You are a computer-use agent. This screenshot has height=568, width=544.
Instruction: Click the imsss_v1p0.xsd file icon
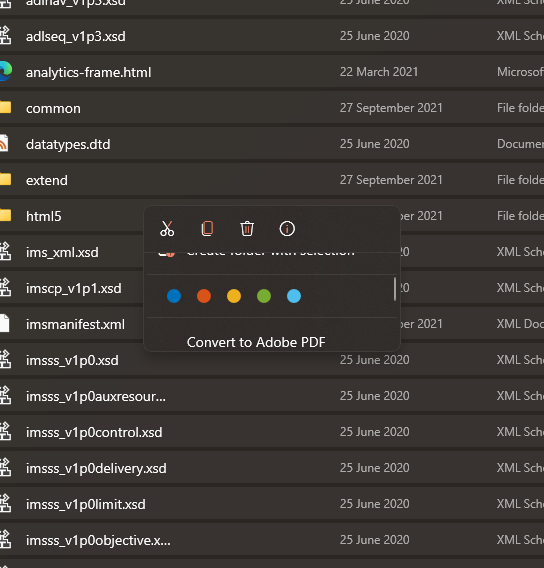click(x=5, y=359)
